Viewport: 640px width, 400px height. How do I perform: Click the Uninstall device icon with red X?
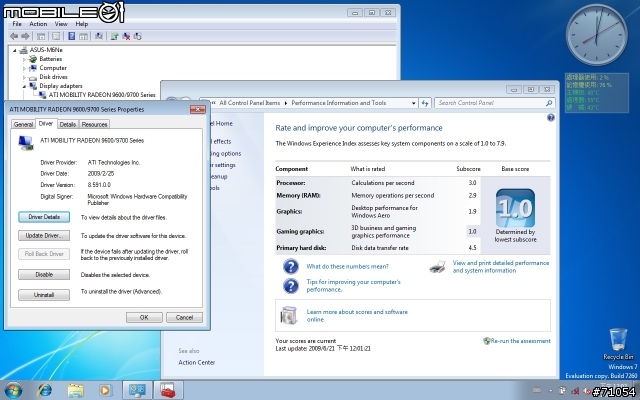[x=126, y=36]
